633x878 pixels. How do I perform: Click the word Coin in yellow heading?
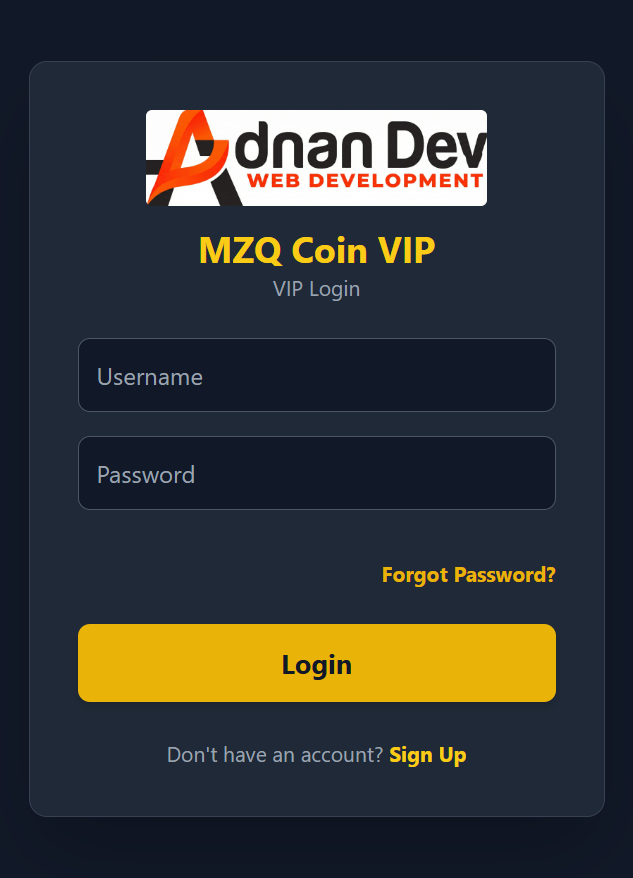(329, 250)
